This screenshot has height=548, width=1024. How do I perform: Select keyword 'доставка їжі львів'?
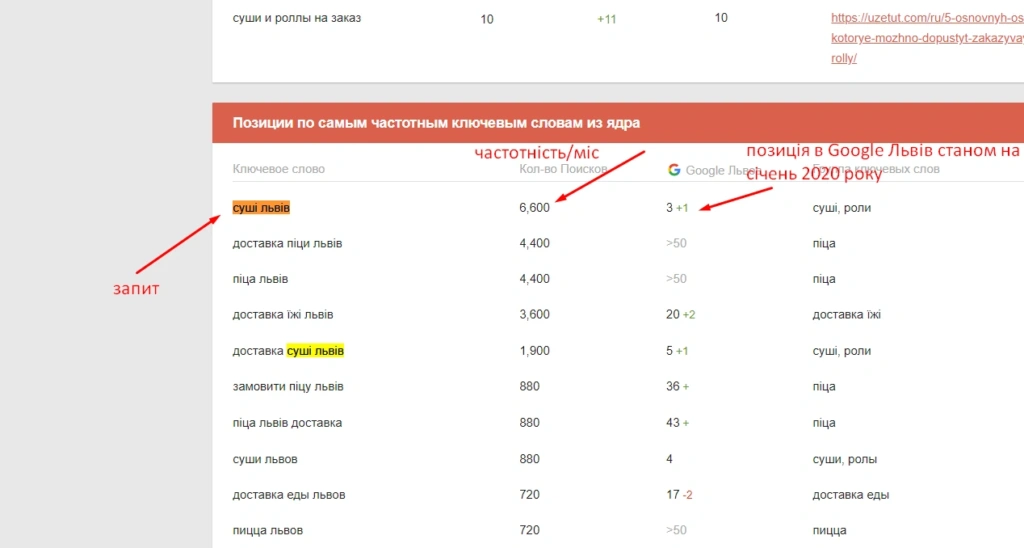pos(283,315)
